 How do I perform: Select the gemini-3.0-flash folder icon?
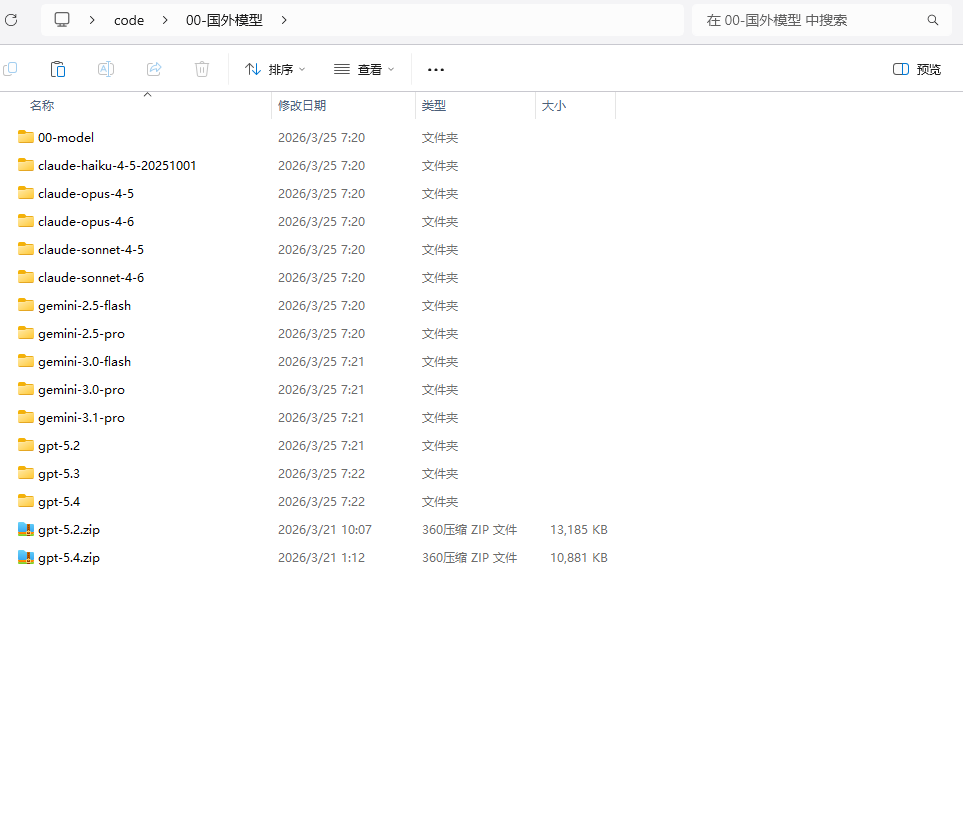(x=26, y=361)
